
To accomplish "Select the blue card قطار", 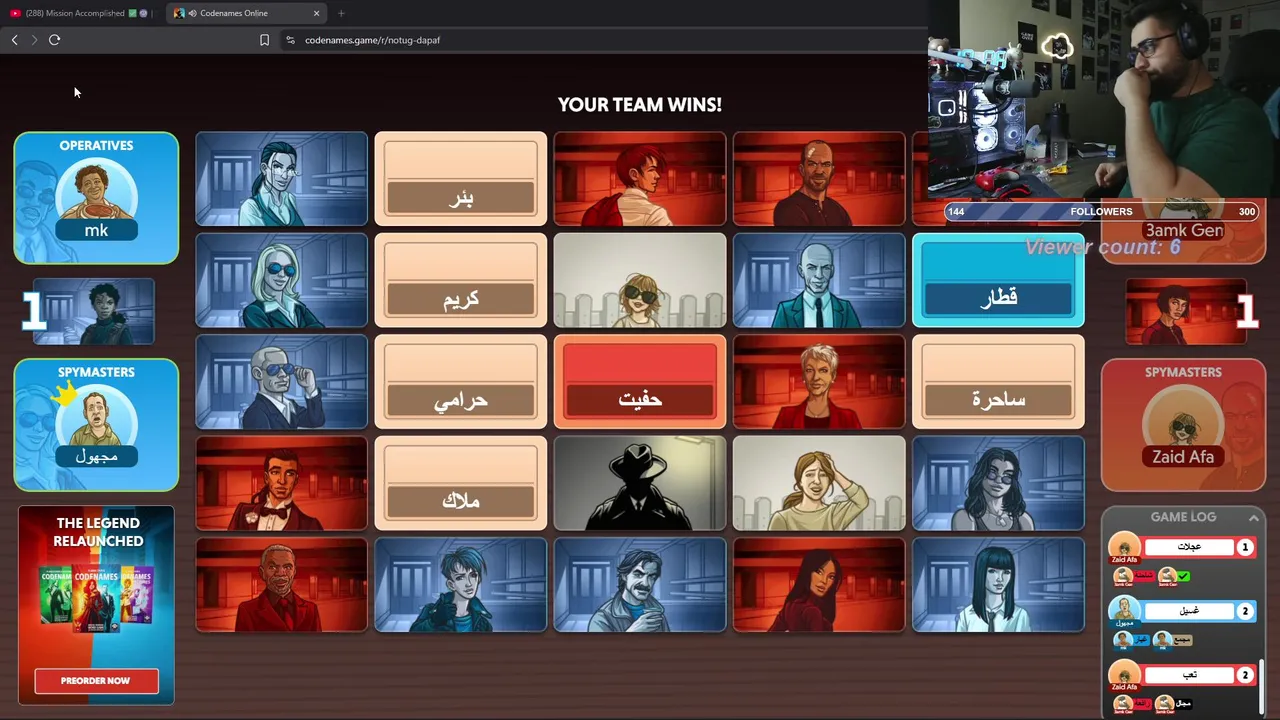I will (998, 281).
